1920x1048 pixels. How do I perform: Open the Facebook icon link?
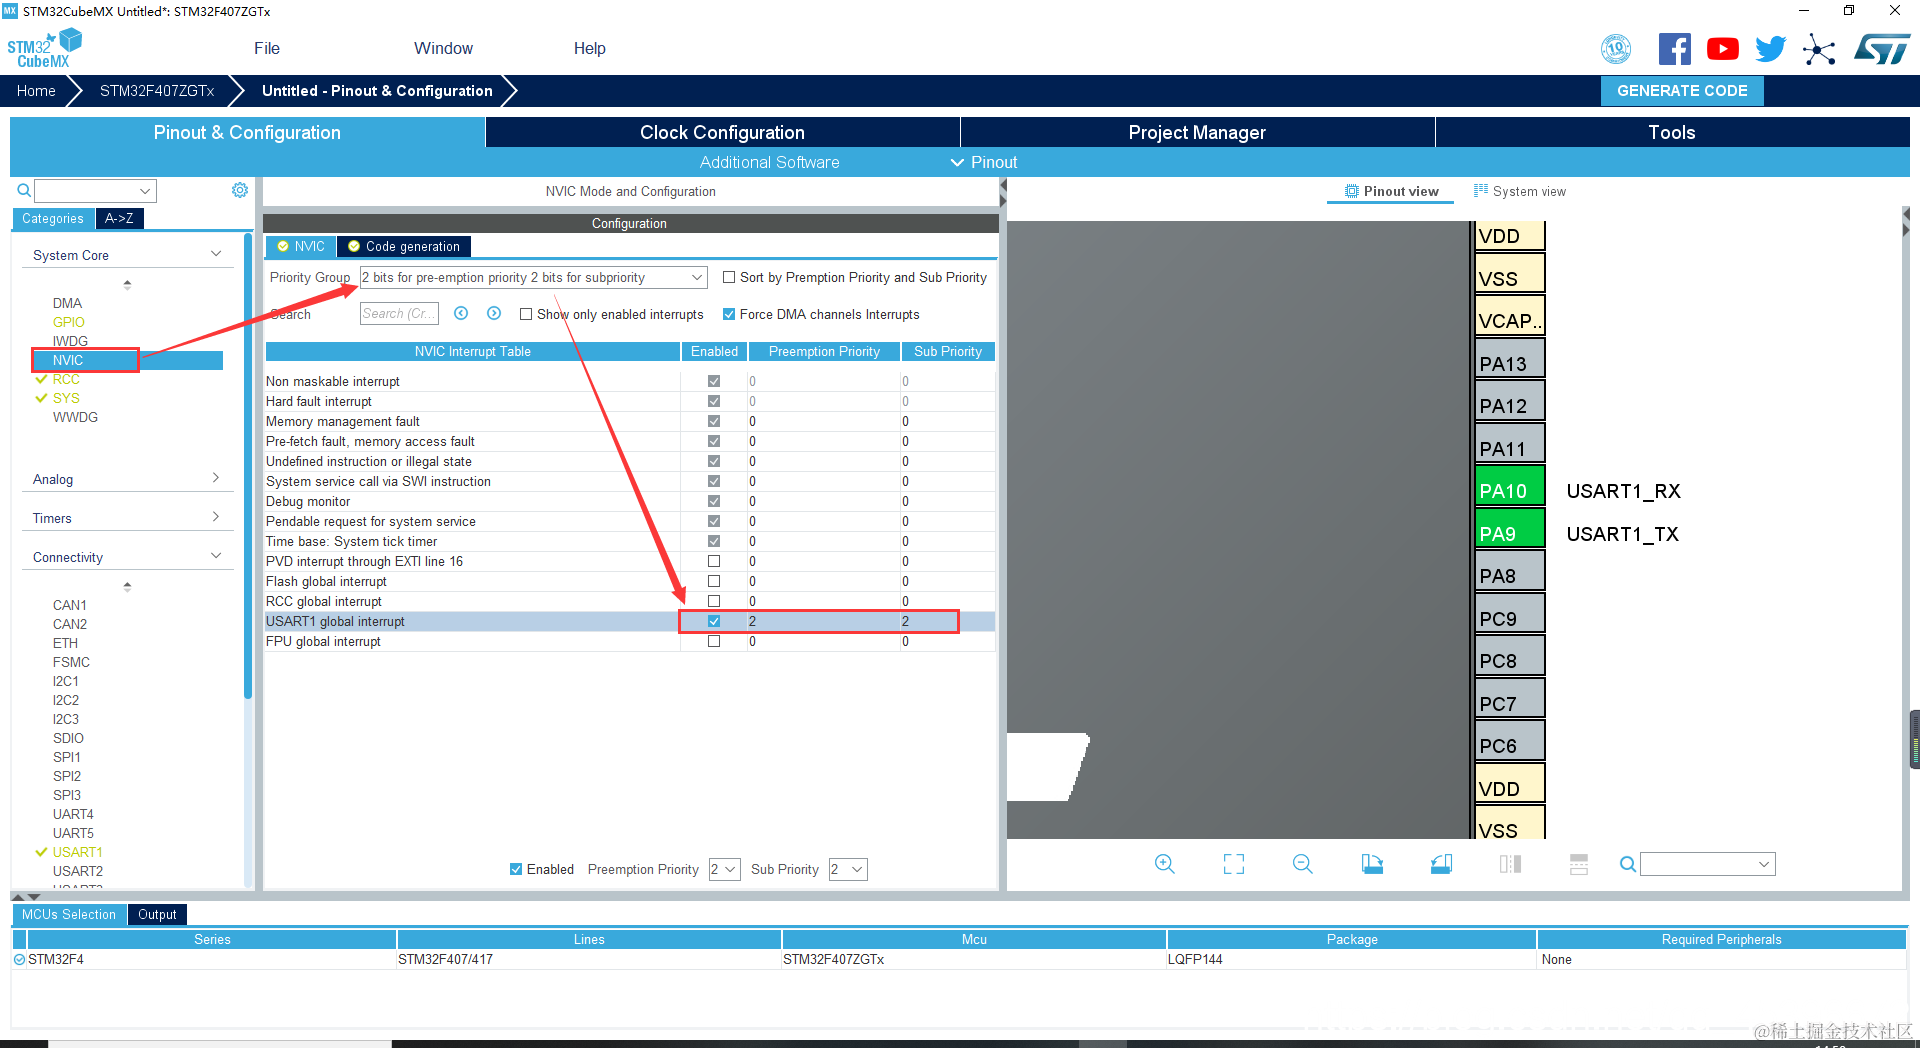click(x=1674, y=49)
